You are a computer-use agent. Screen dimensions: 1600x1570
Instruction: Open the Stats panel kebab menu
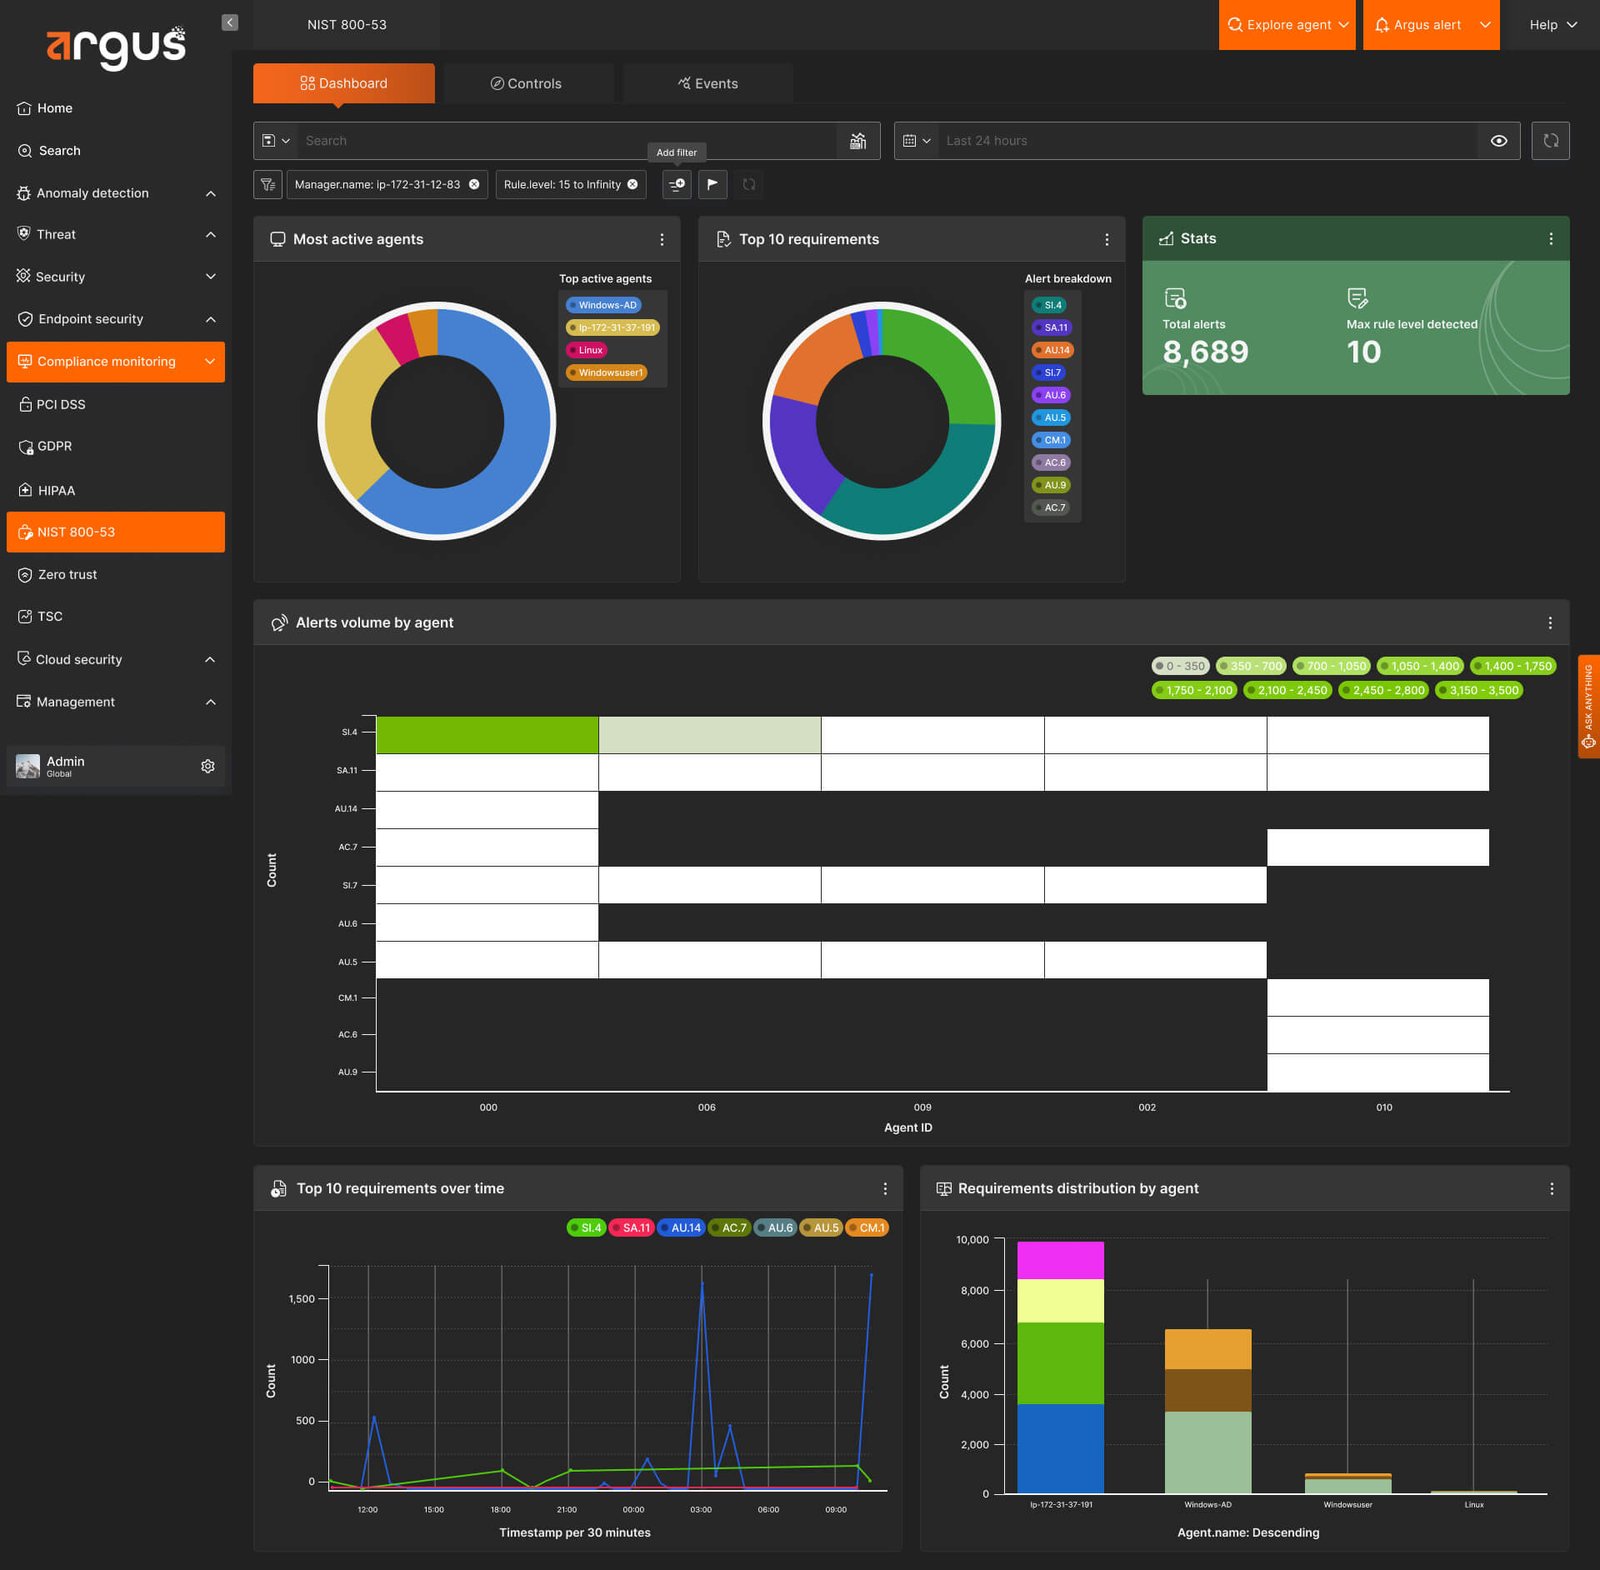coord(1551,239)
